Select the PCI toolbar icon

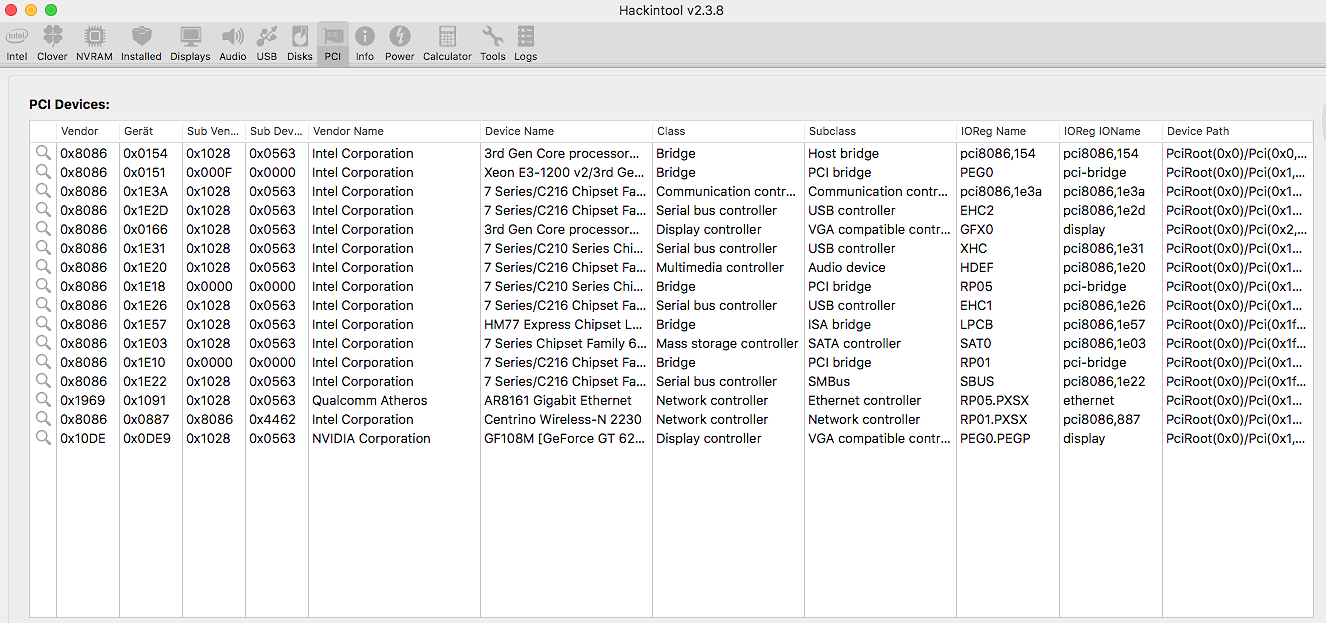(333, 45)
